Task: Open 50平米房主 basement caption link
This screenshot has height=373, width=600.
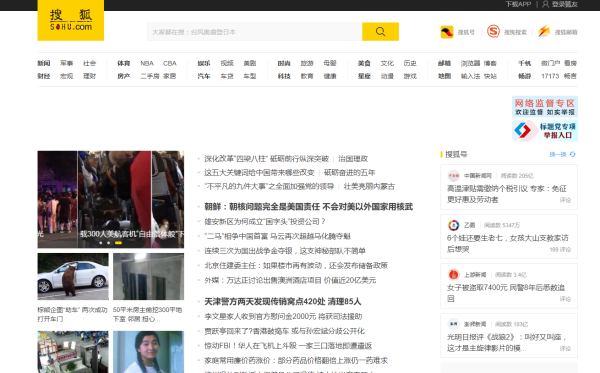Action: 148,314
